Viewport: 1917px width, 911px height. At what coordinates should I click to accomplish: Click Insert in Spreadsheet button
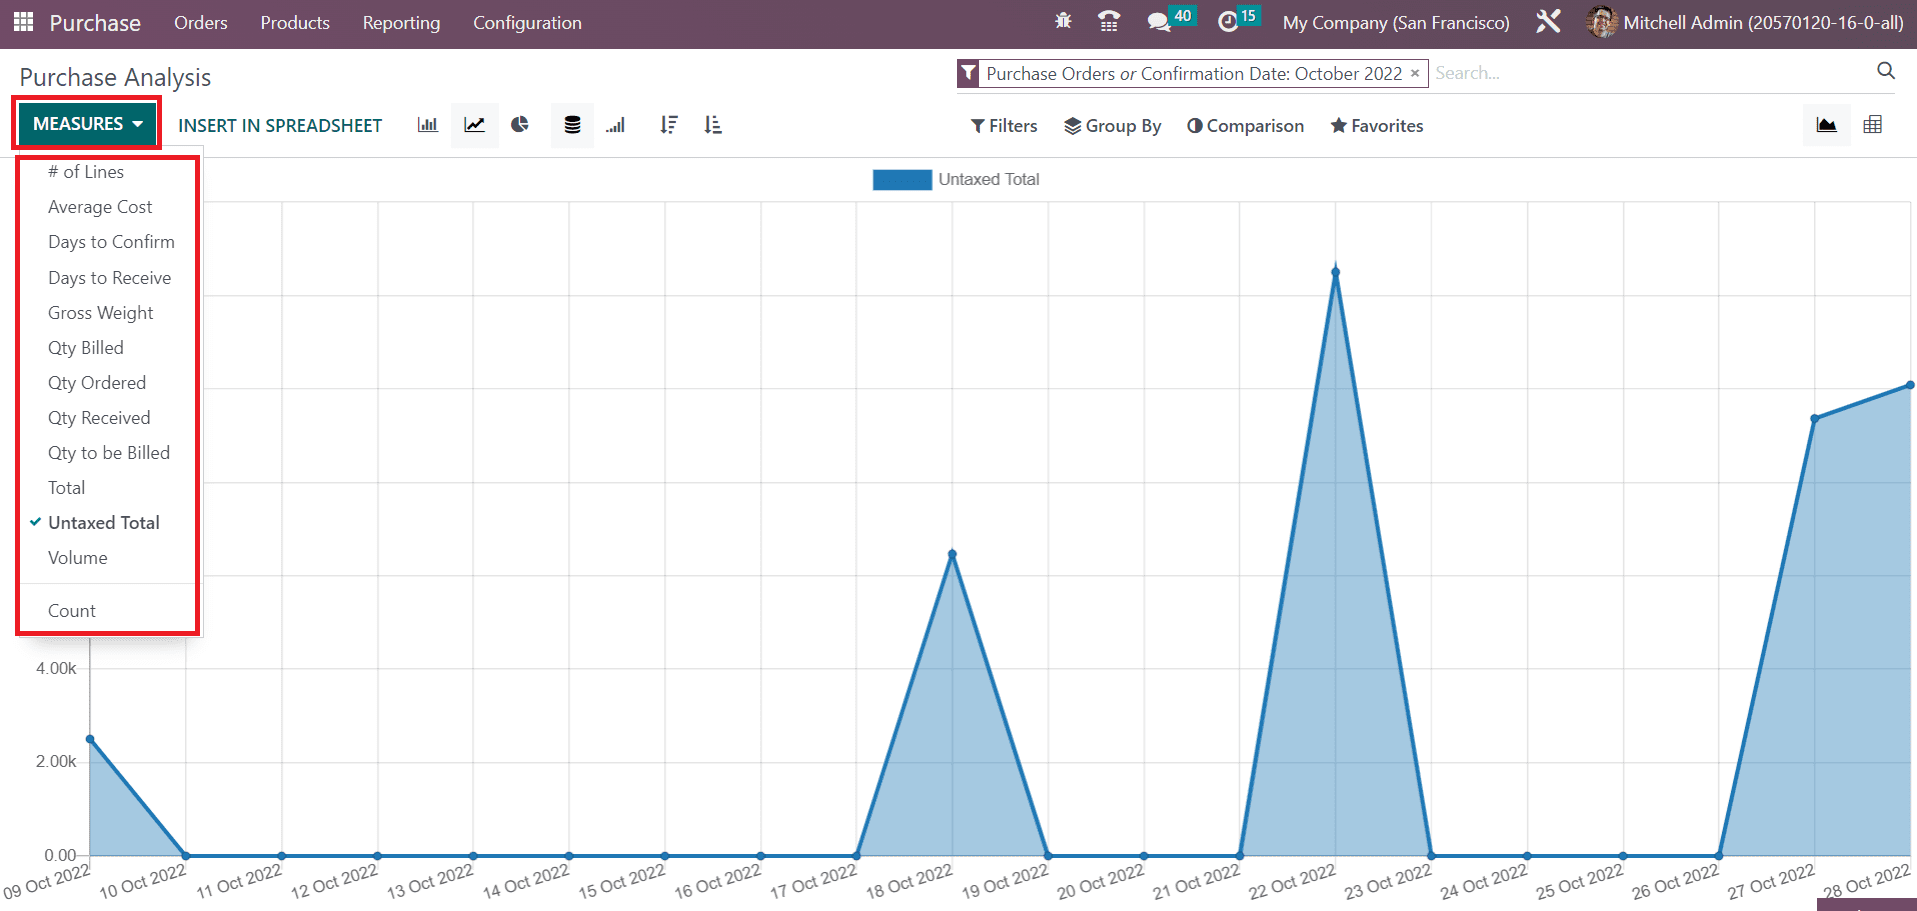[280, 126]
